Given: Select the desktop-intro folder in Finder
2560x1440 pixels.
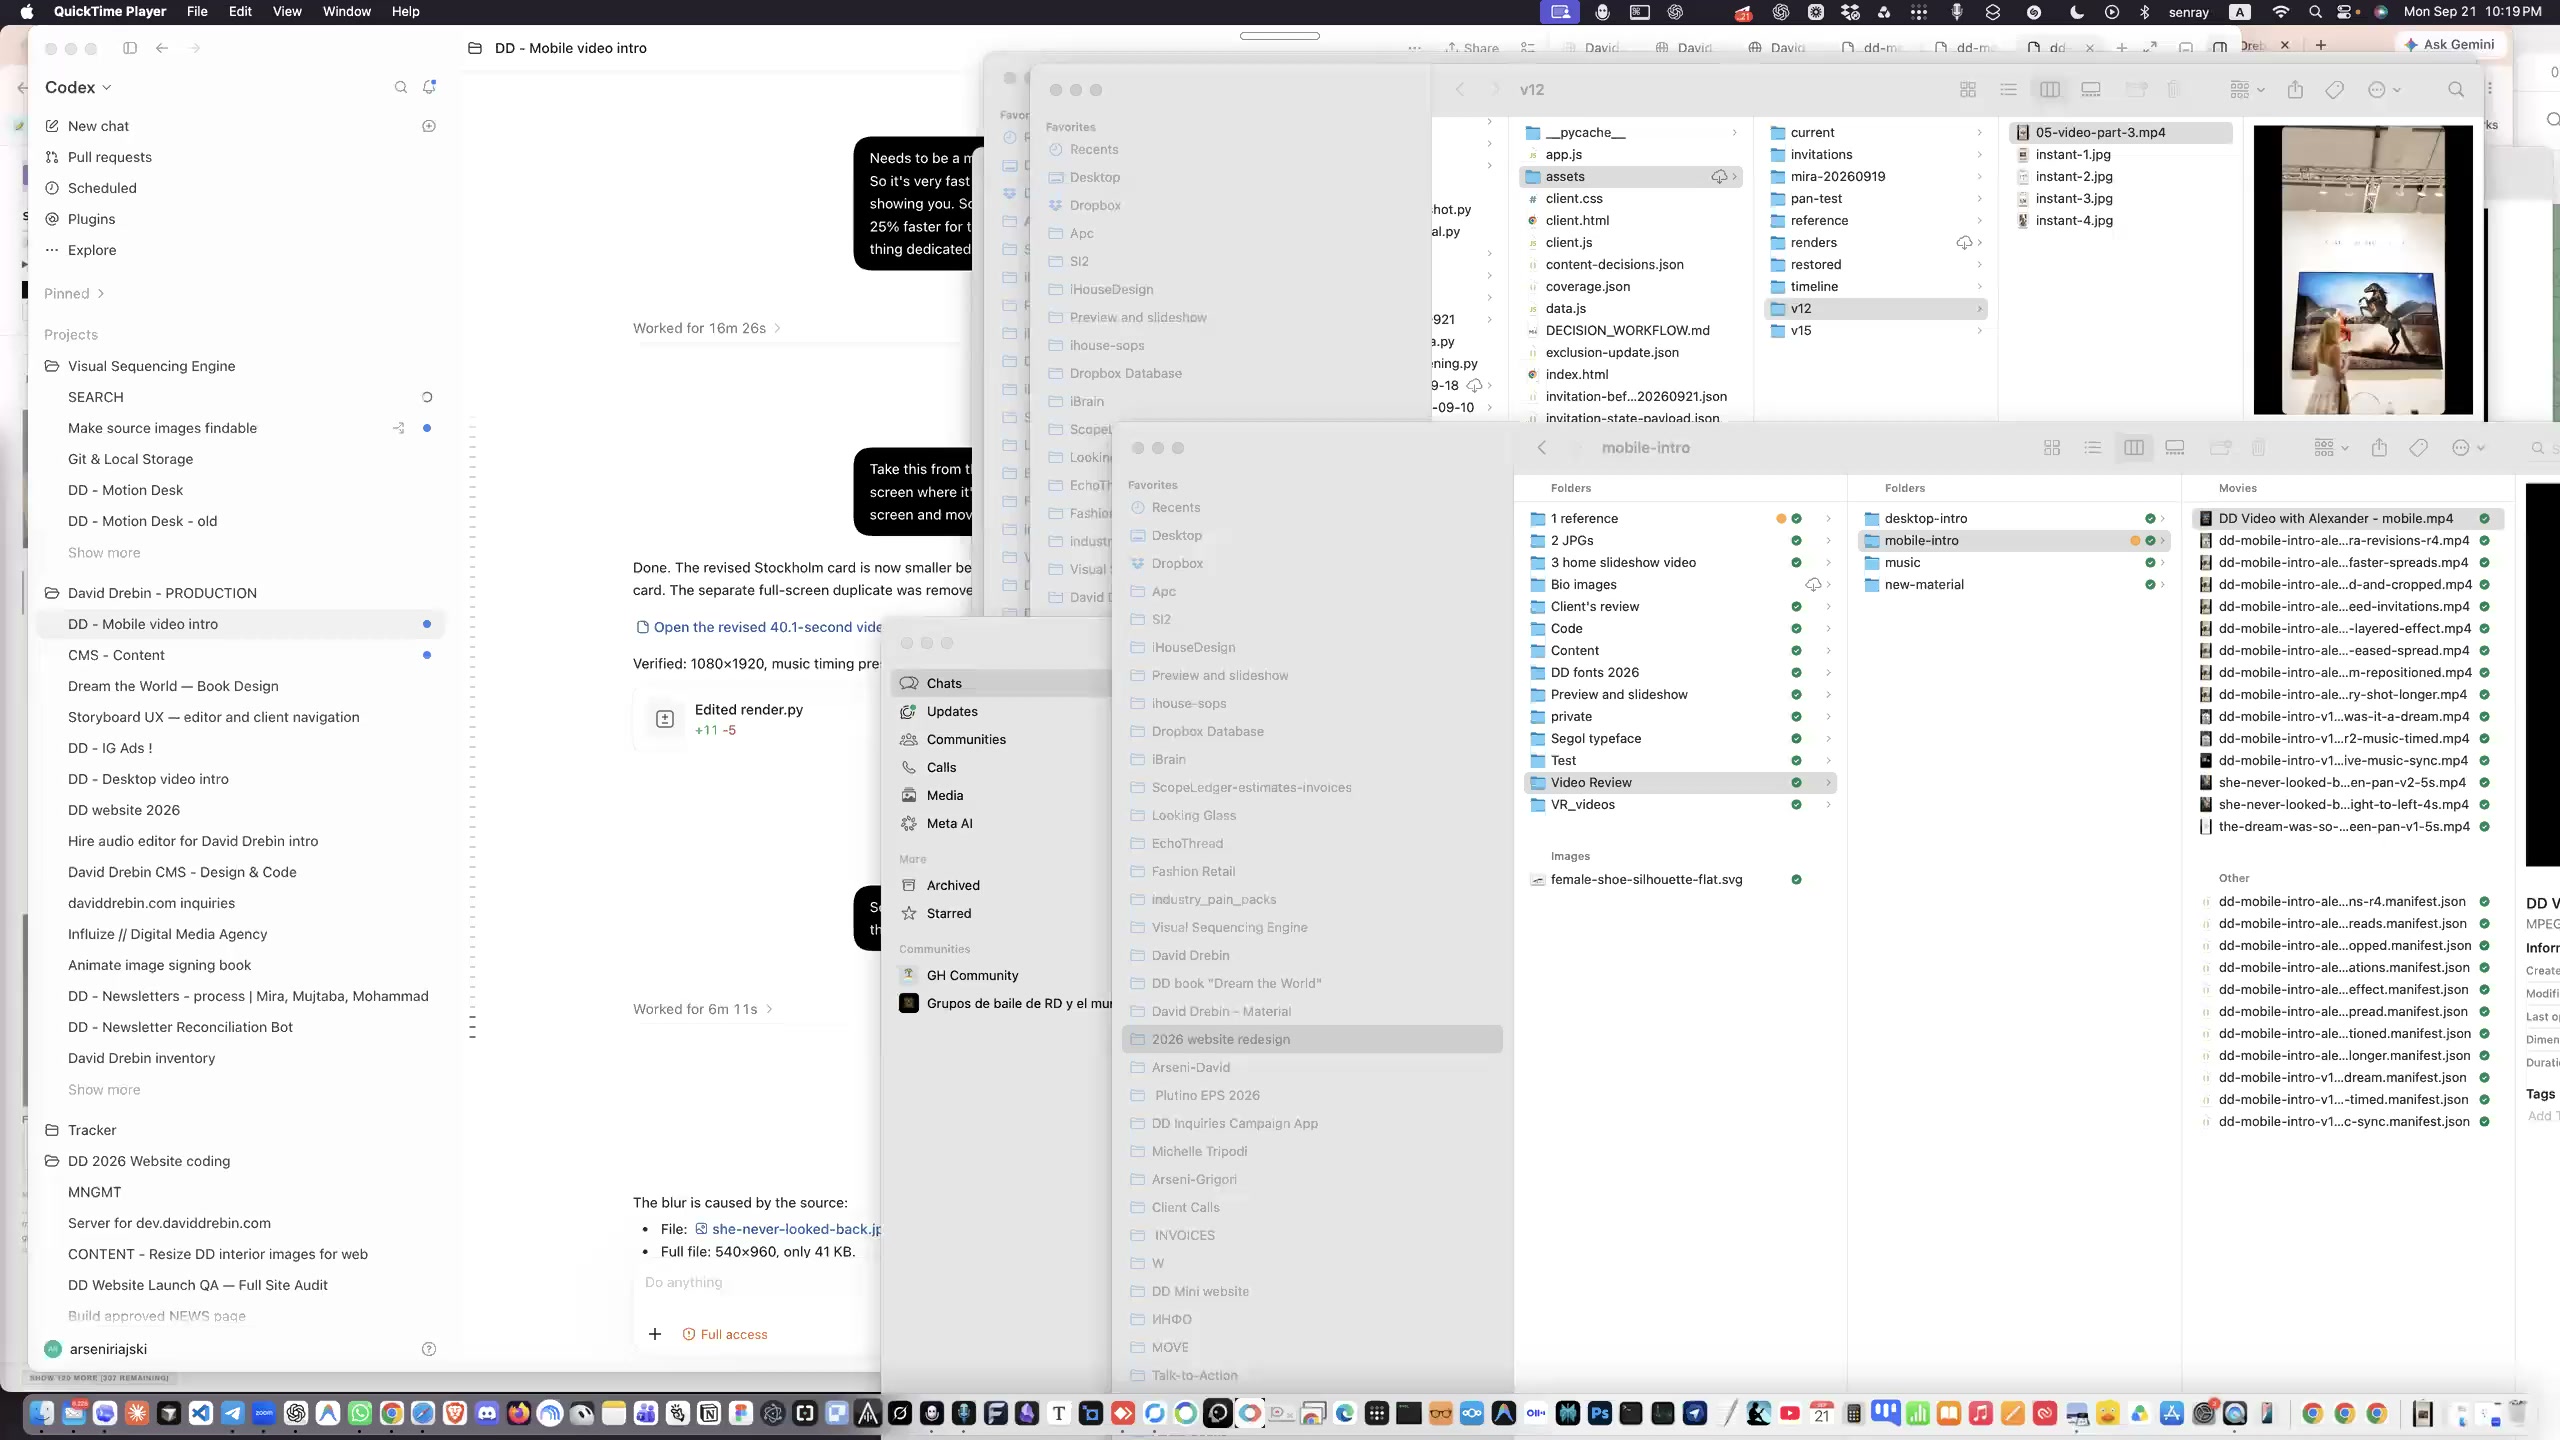Looking at the screenshot, I should coord(2012,518).
